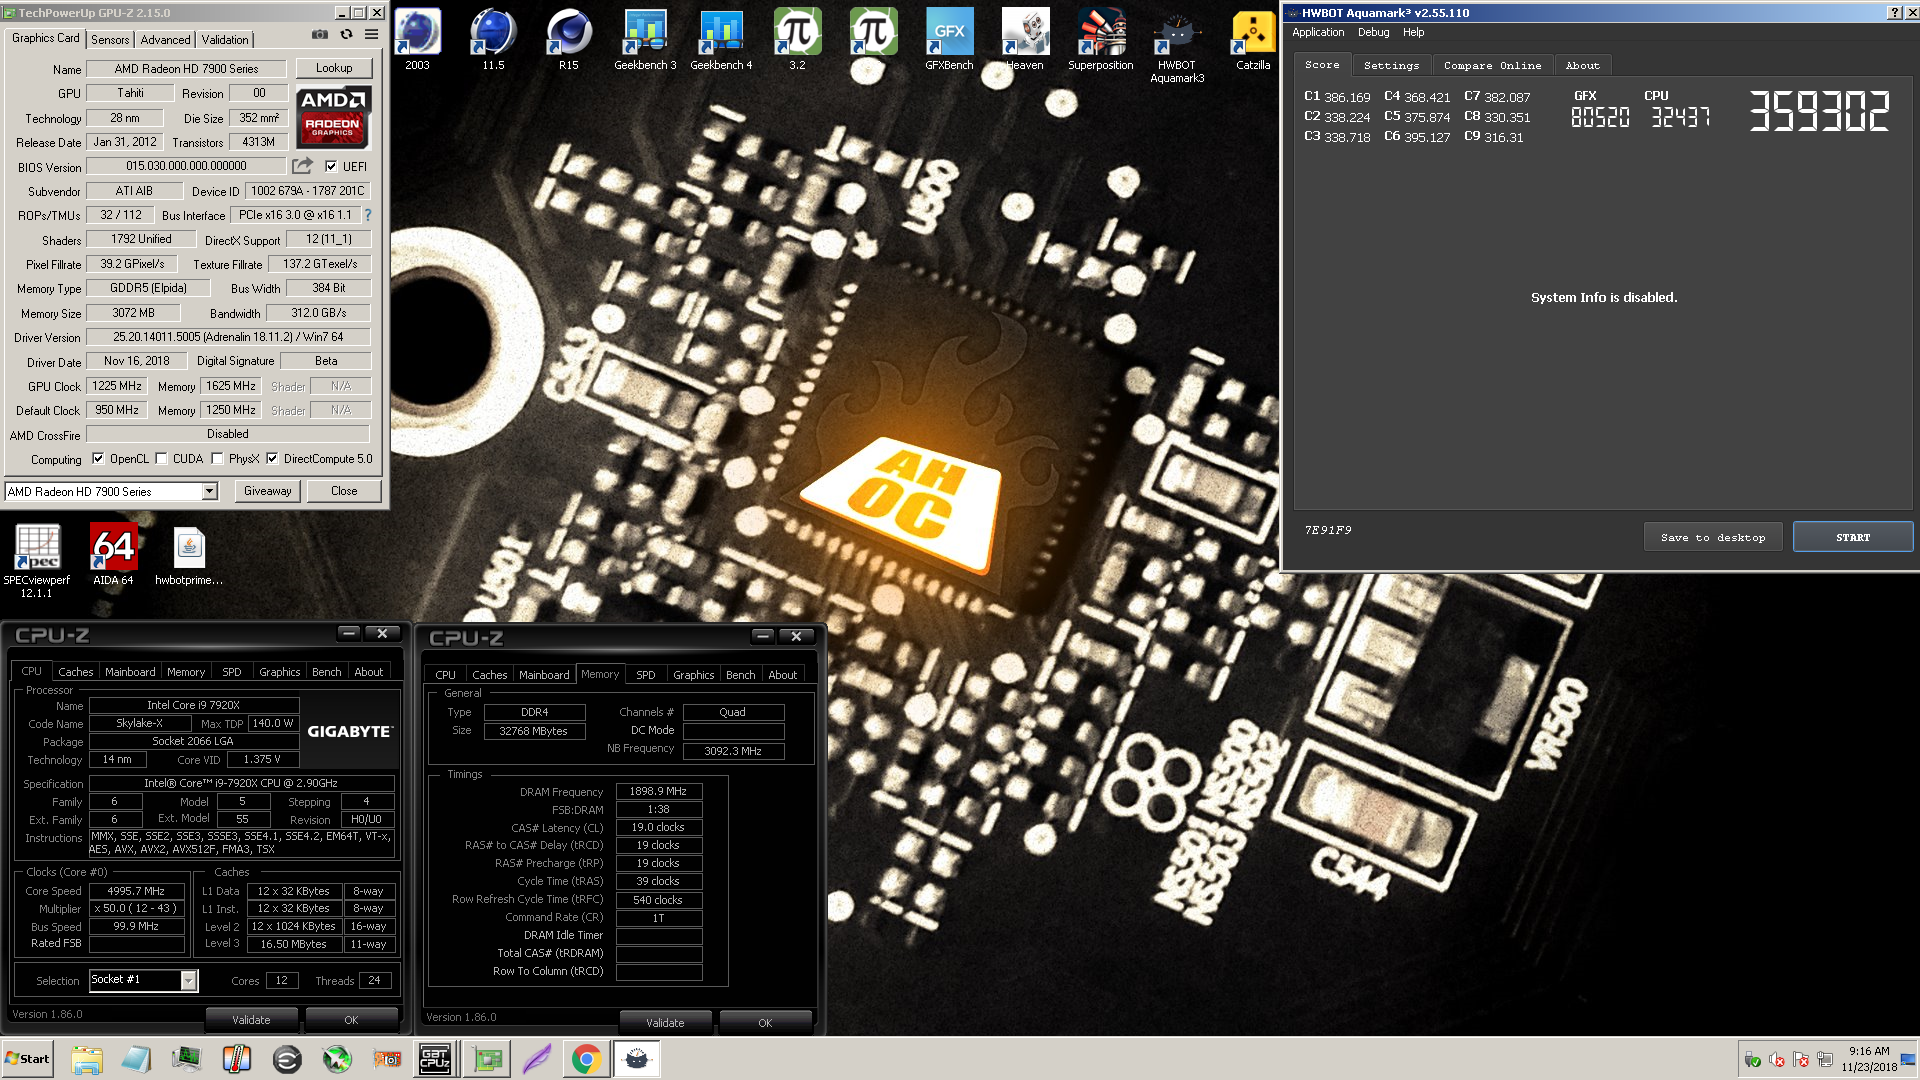Open the Superposition desktop shortcut
This screenshot has width=1920, height=1080.
coord(1101,40)
